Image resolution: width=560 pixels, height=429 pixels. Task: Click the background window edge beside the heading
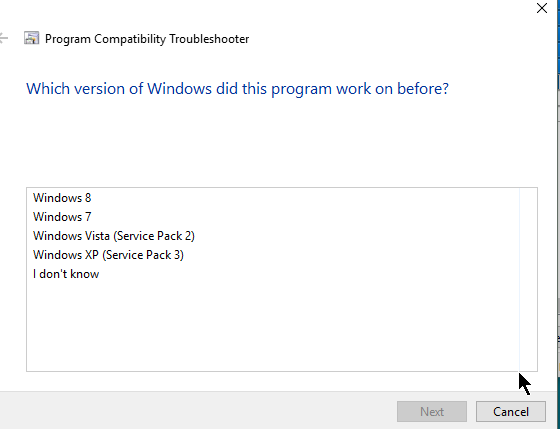tap(559, 89)
